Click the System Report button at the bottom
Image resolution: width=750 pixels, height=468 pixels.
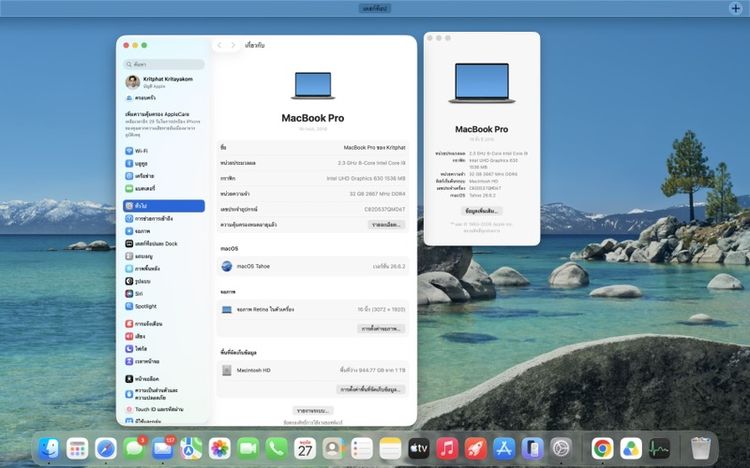click(x=313, y=411)
